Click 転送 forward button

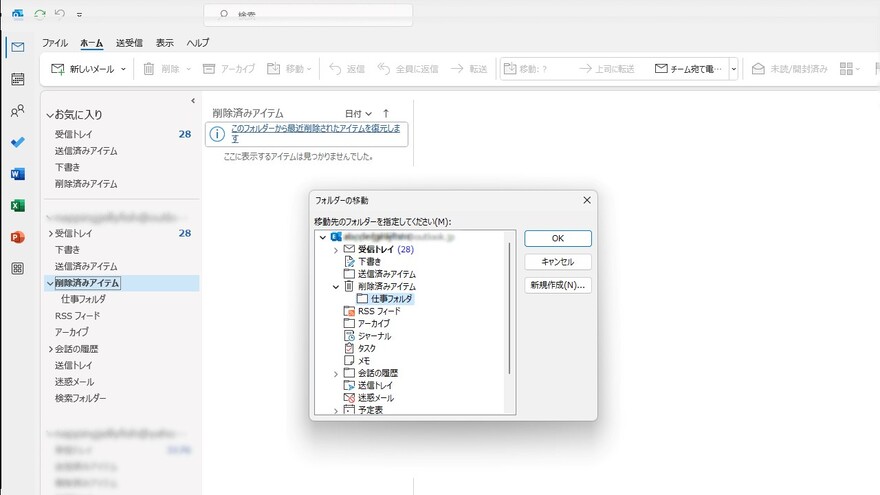click(469, 69)
